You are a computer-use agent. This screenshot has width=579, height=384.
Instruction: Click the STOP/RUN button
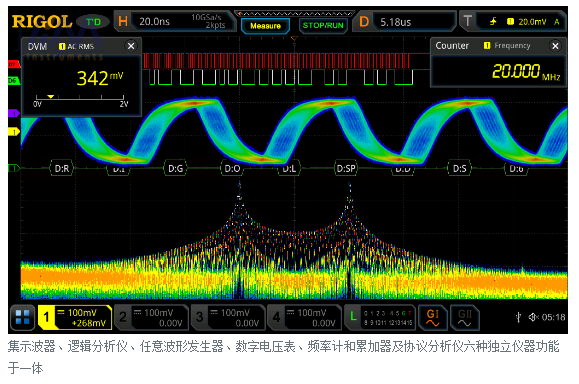tap(323, 25)
